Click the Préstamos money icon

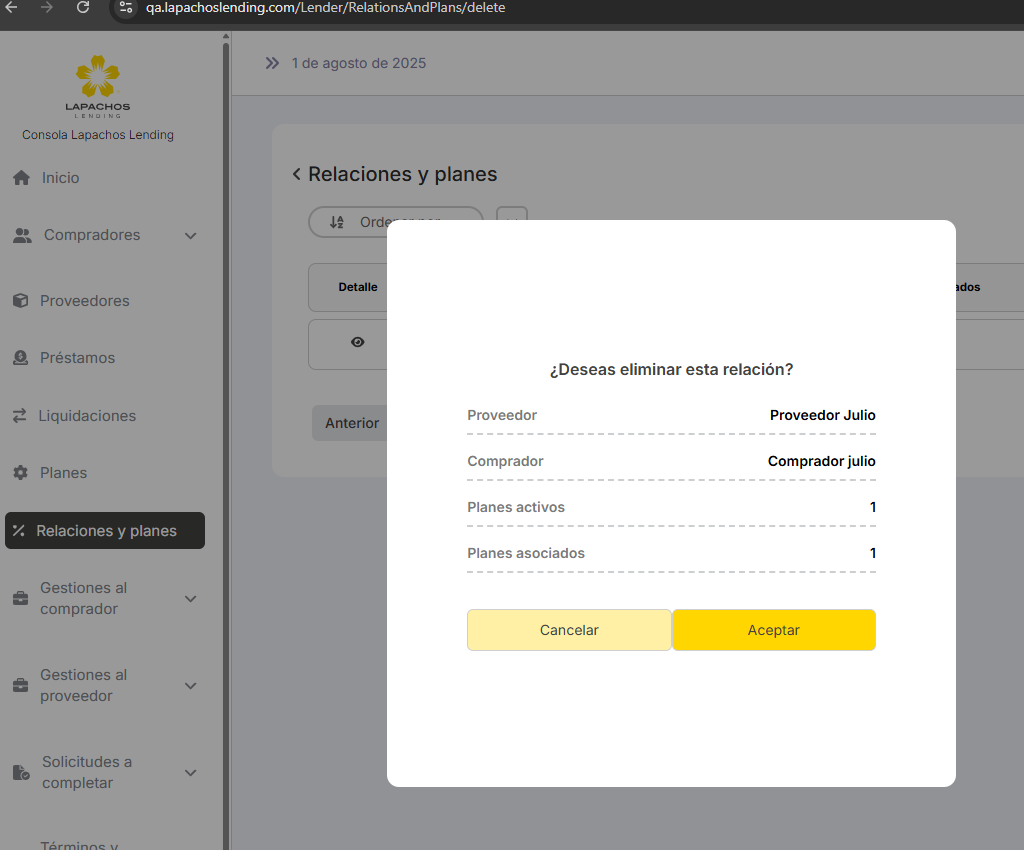pos(20,358)
